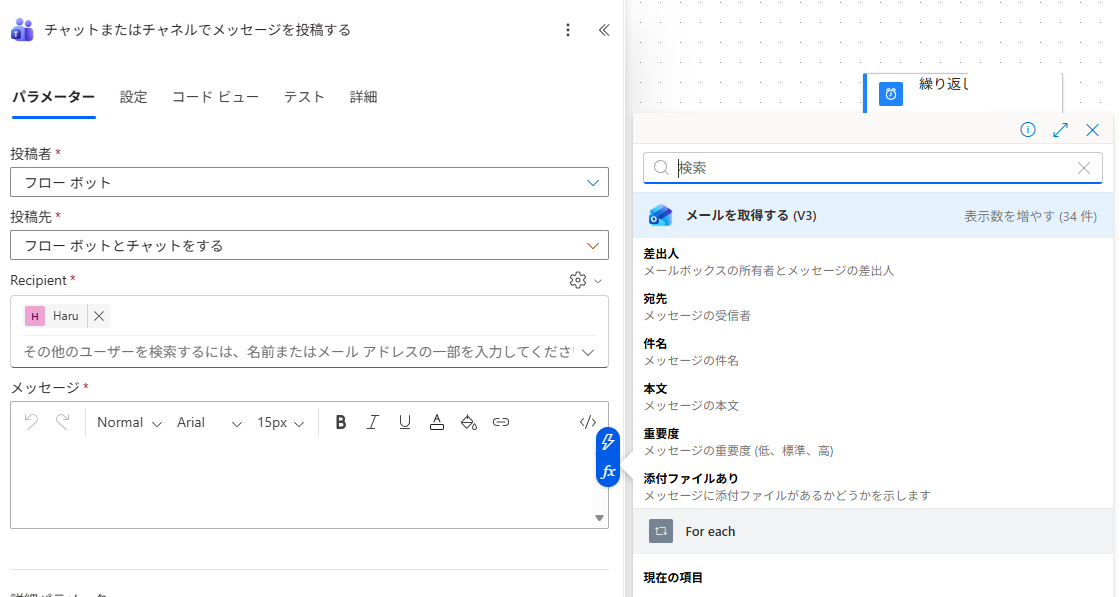Insert 件名 dynamic content
1120x597 pixels.
(873, 352)
